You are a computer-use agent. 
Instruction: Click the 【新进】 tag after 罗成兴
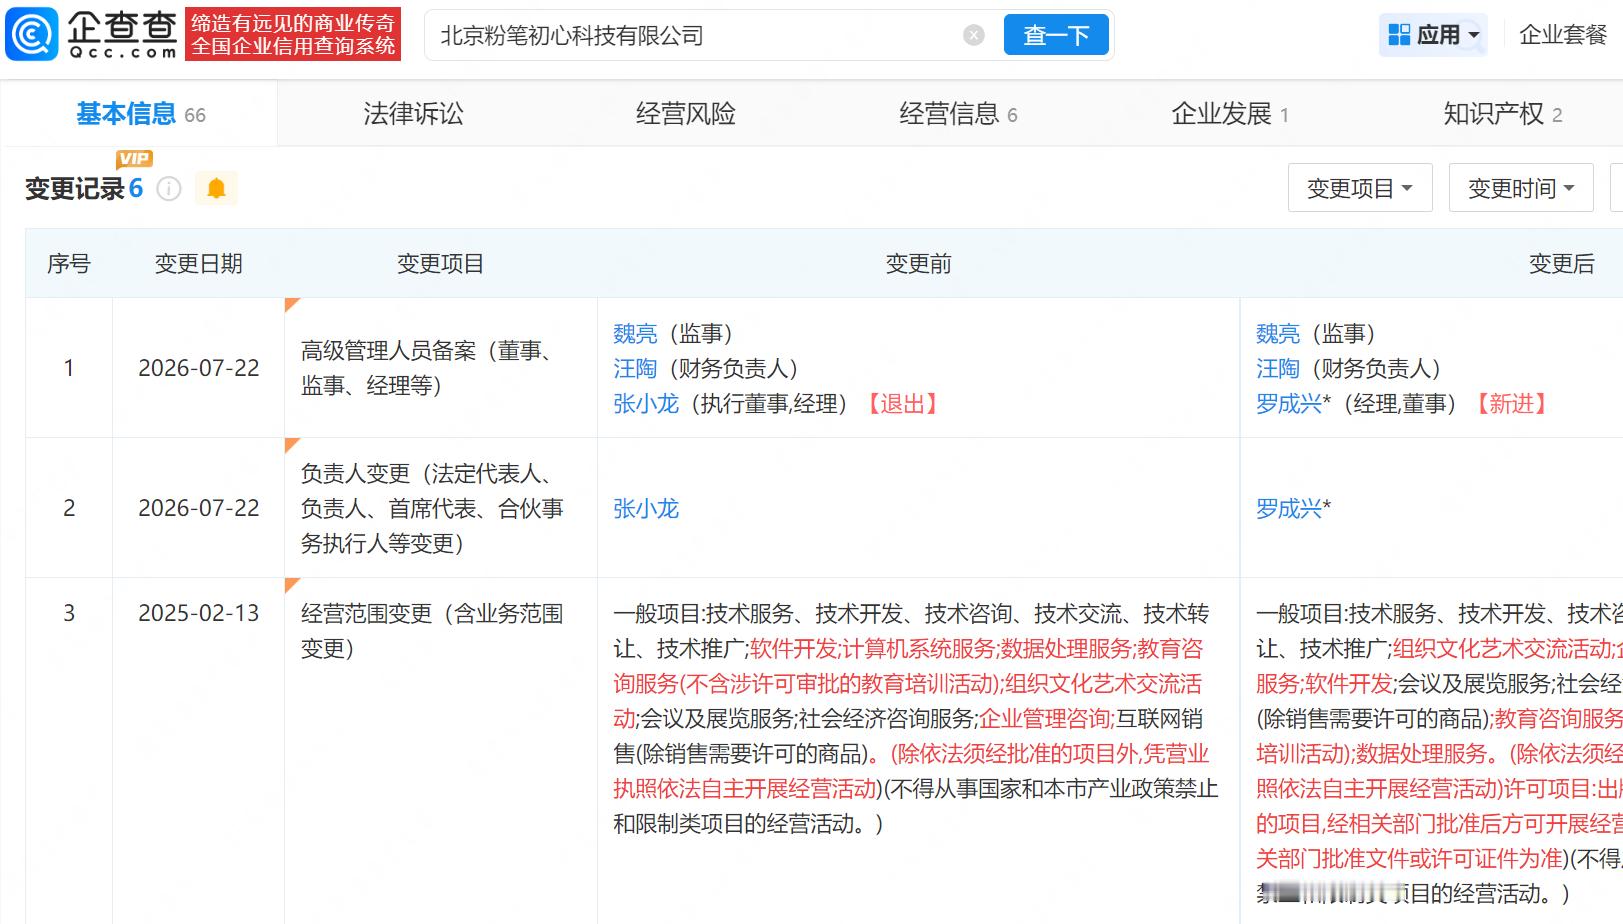(x=1512, y=404)
